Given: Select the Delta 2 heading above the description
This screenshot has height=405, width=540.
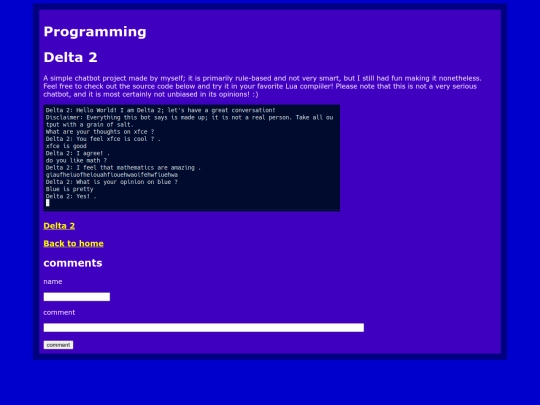Looking at the screenshot, I should coord(71,58).
